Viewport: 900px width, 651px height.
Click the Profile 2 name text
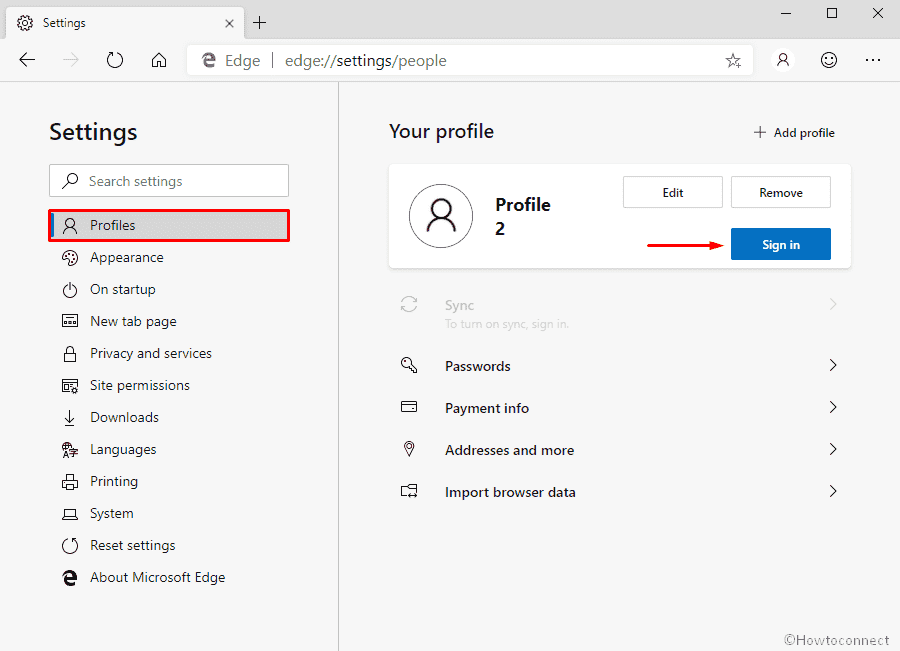[523, 216]
